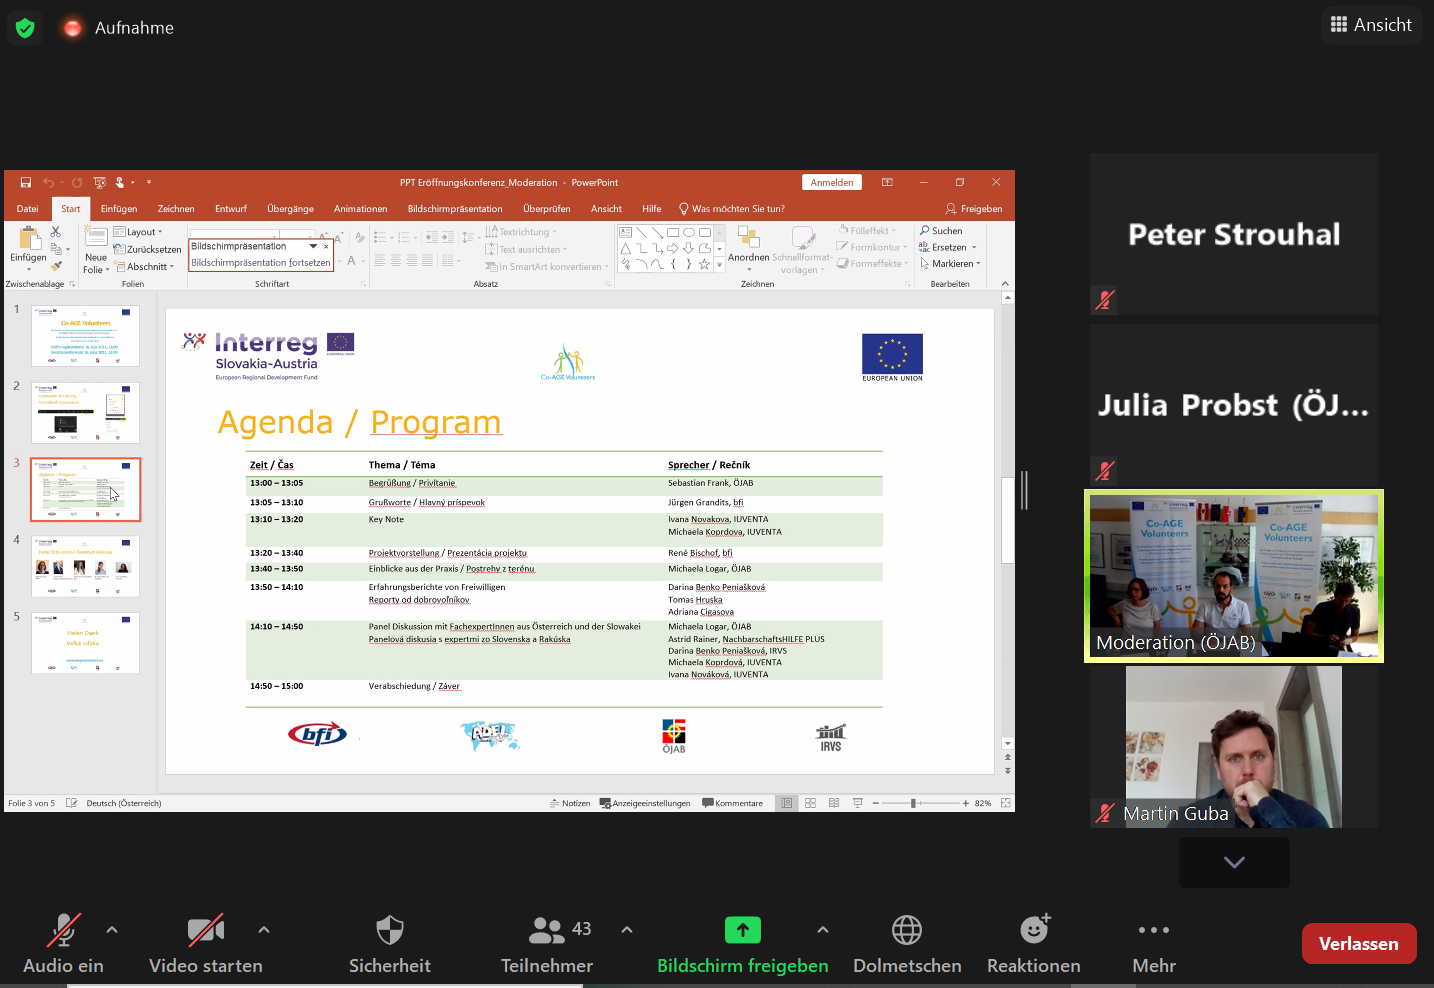This screenshot has width=1434, height=988.
Task: Open the Ersetzen dropdown arrow
Action: tap(974, 248)
